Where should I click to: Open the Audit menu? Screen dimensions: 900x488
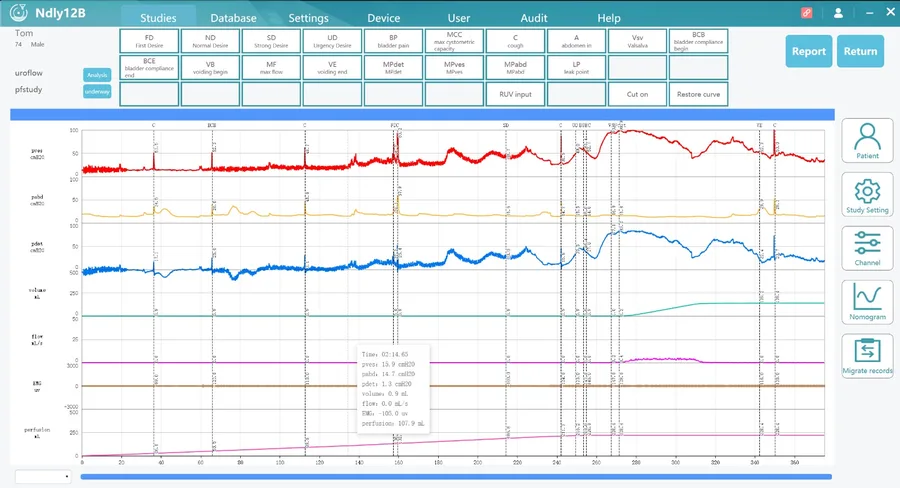(x=534, y=18)
